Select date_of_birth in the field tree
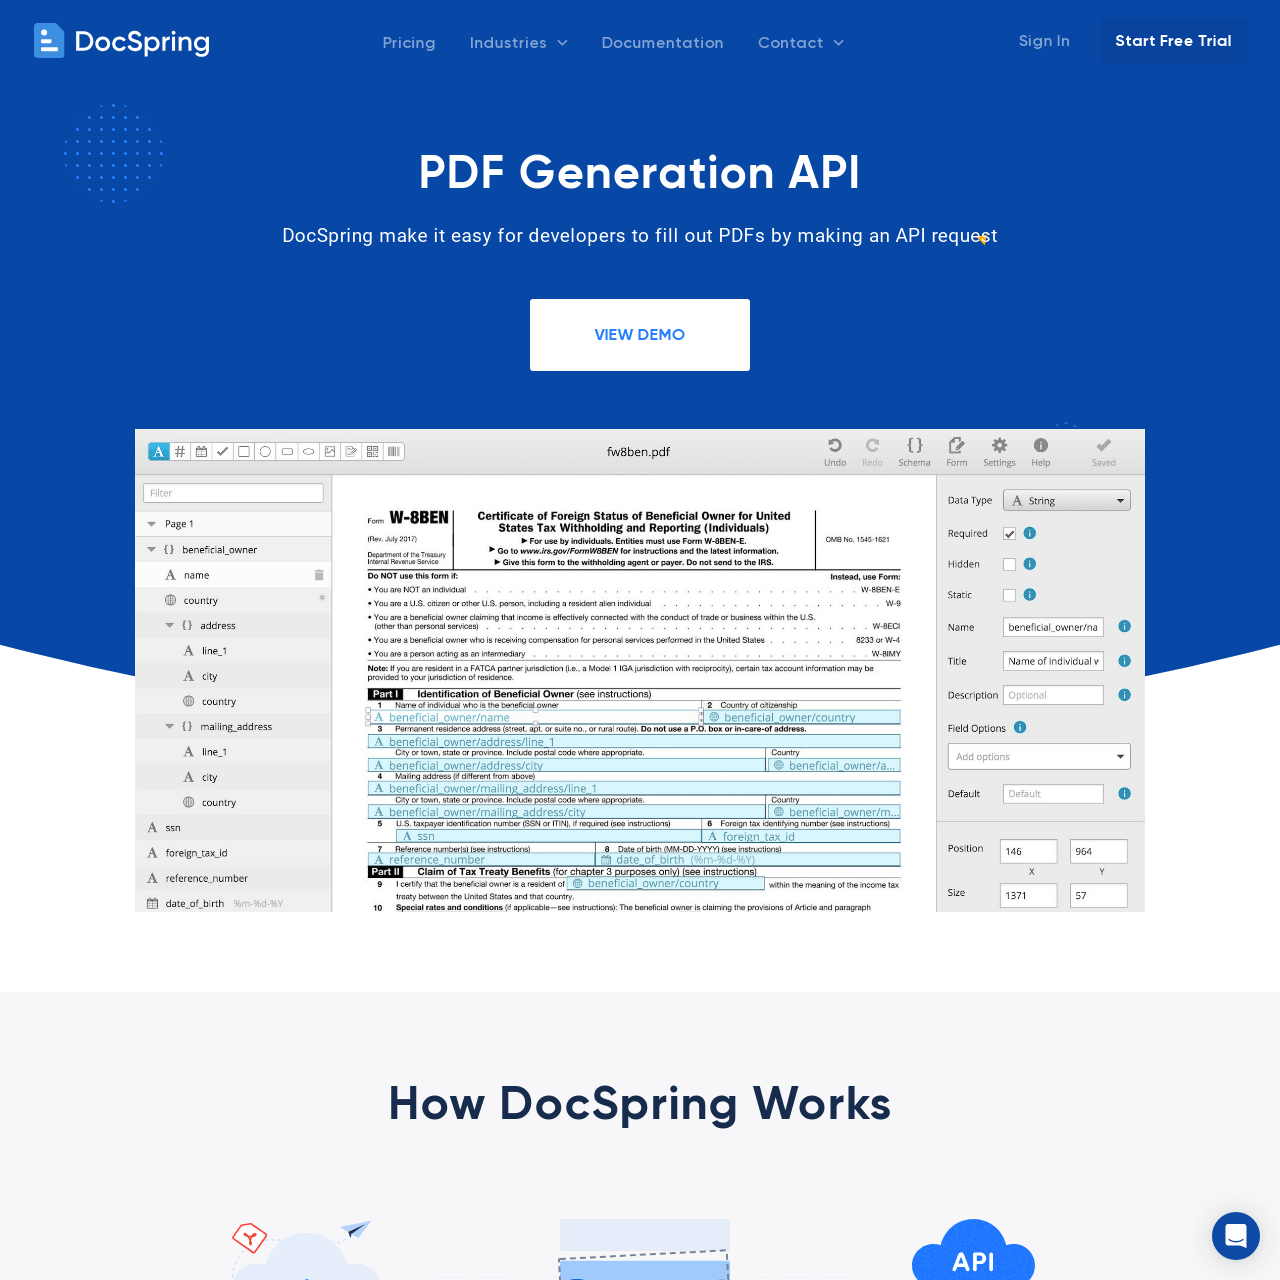This screenshot has width=1280, height=1280. (x=233, y=903)
